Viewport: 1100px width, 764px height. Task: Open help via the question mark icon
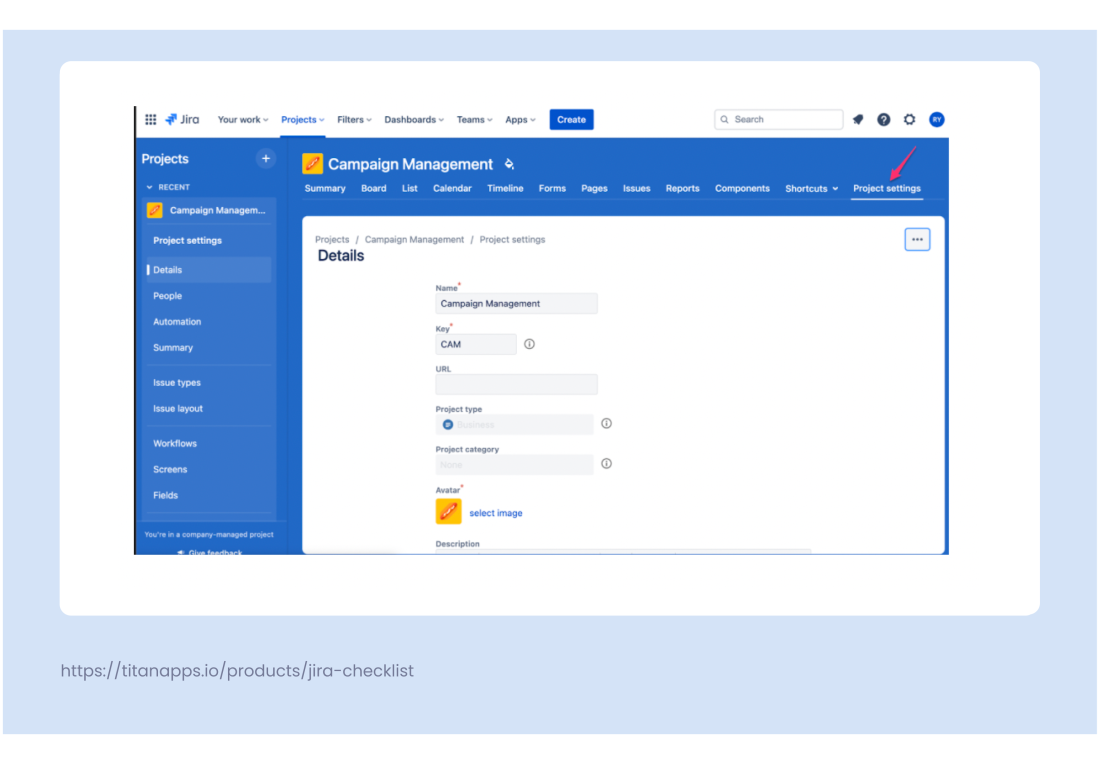[883, 119]
